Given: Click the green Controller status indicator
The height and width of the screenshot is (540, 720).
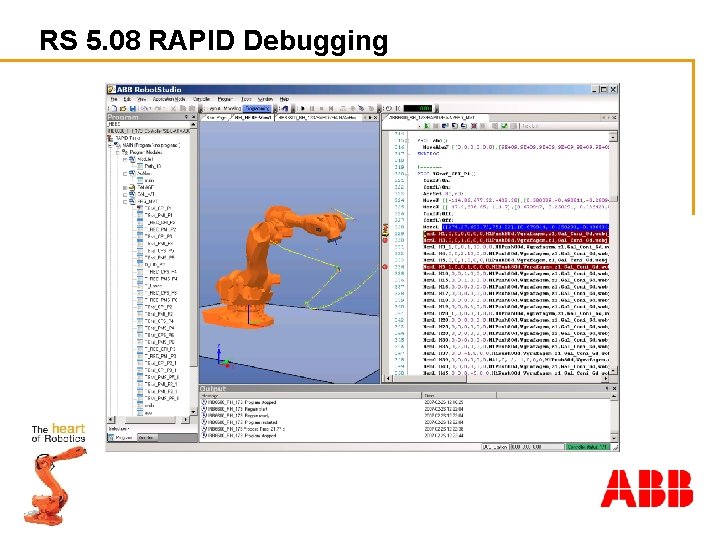Looking at the screenshot, I should (588, 447).
